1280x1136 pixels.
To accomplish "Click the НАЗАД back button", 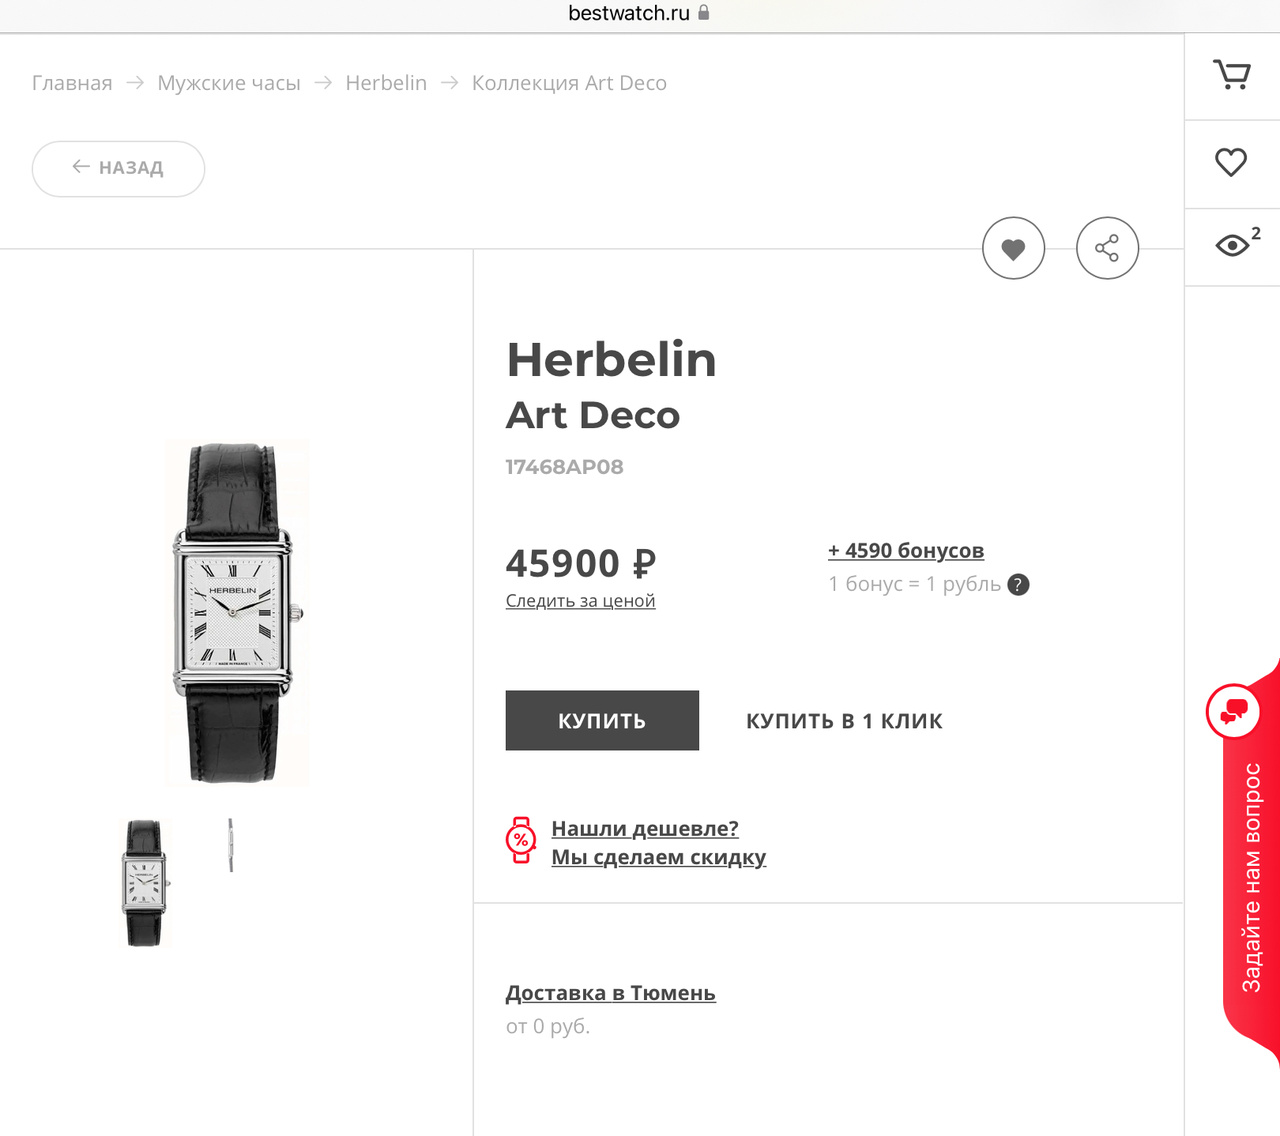I will (118, 168).
